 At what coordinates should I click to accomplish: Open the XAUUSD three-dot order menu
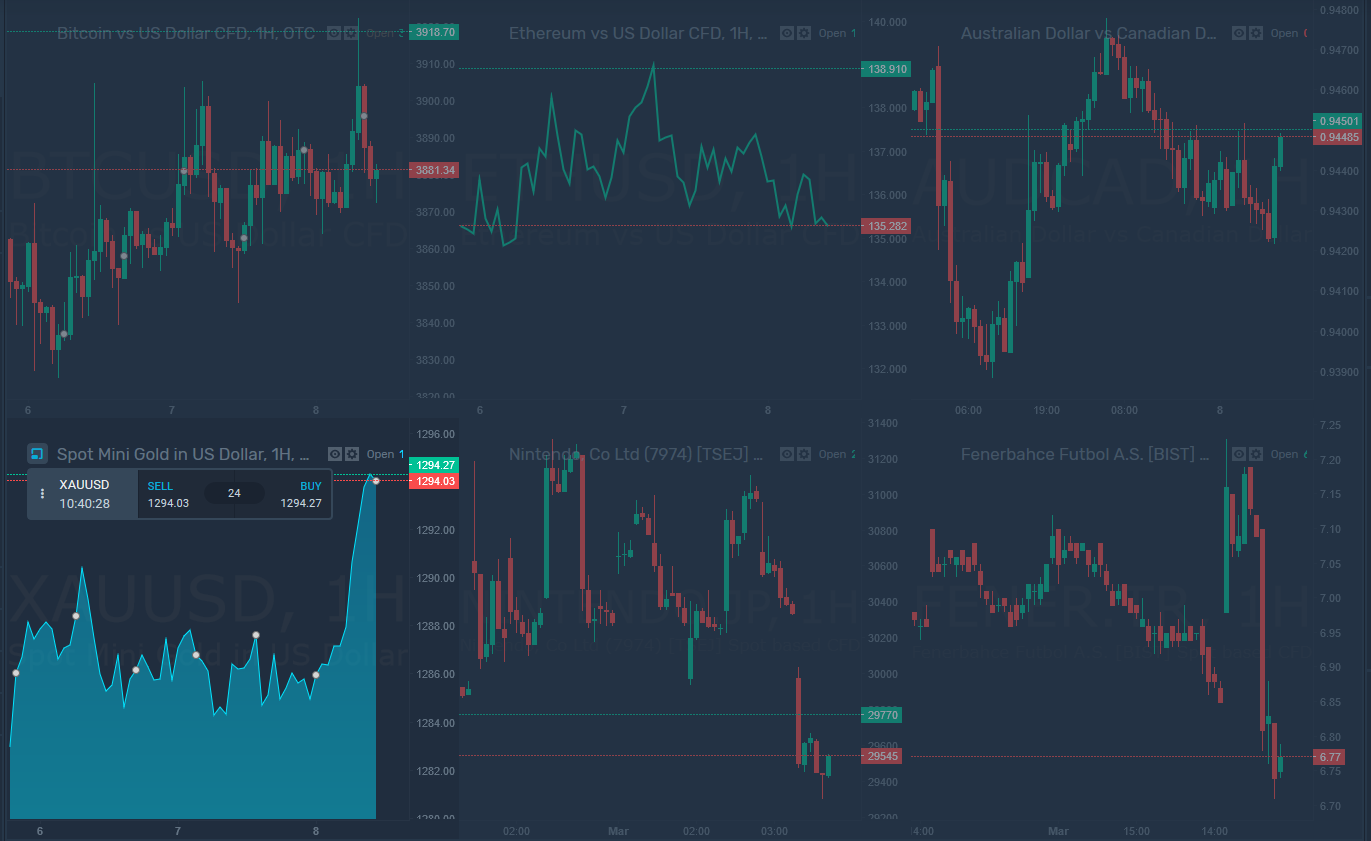(41, 493)
